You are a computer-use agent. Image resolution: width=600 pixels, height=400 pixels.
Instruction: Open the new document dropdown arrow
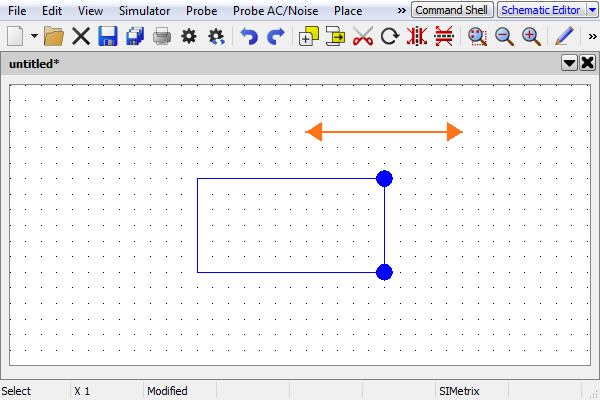tap(34, 37)
